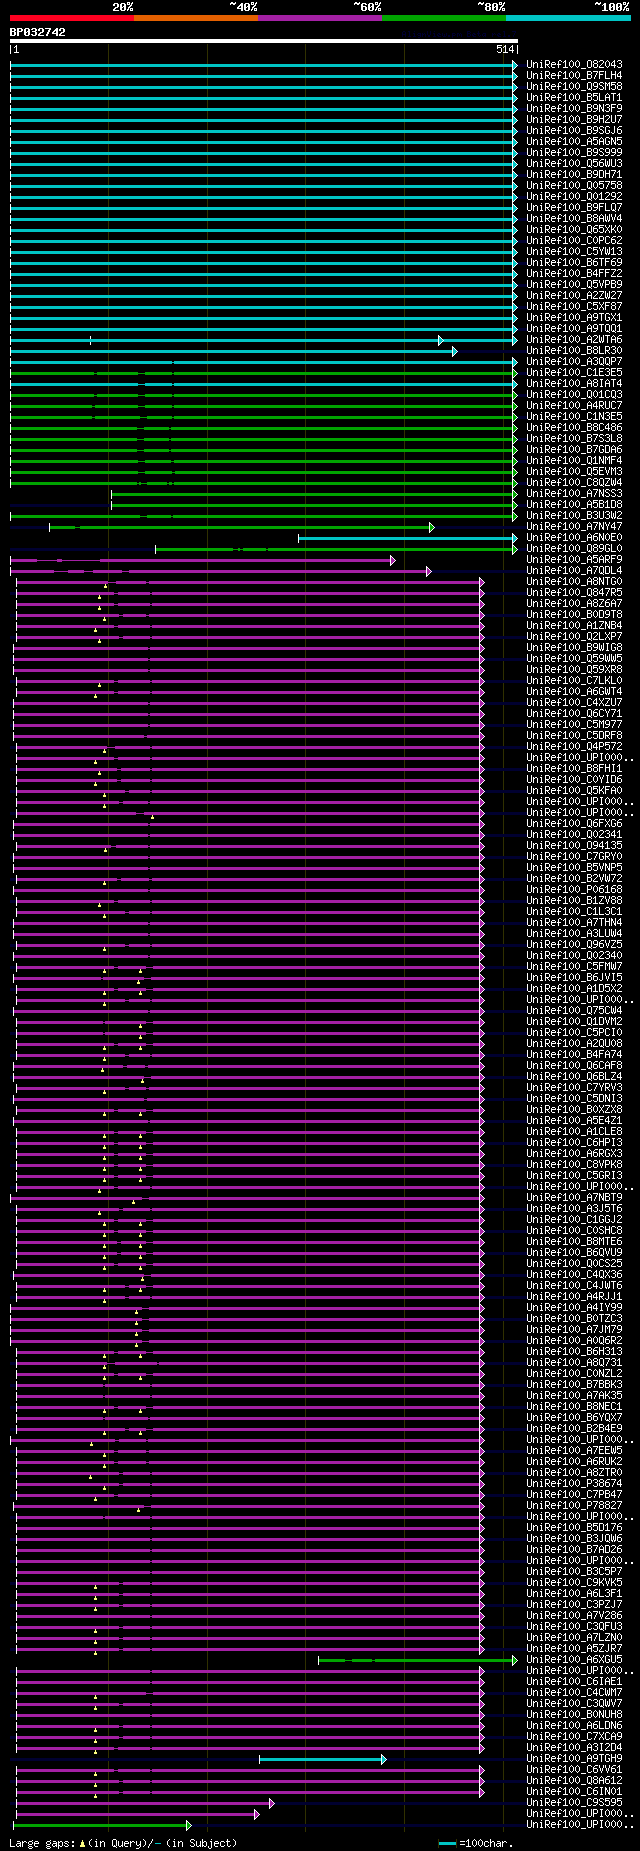Select hit UniRef100_A7NBT9
Screen dimensions: 640x1851
pos(574,1197)
